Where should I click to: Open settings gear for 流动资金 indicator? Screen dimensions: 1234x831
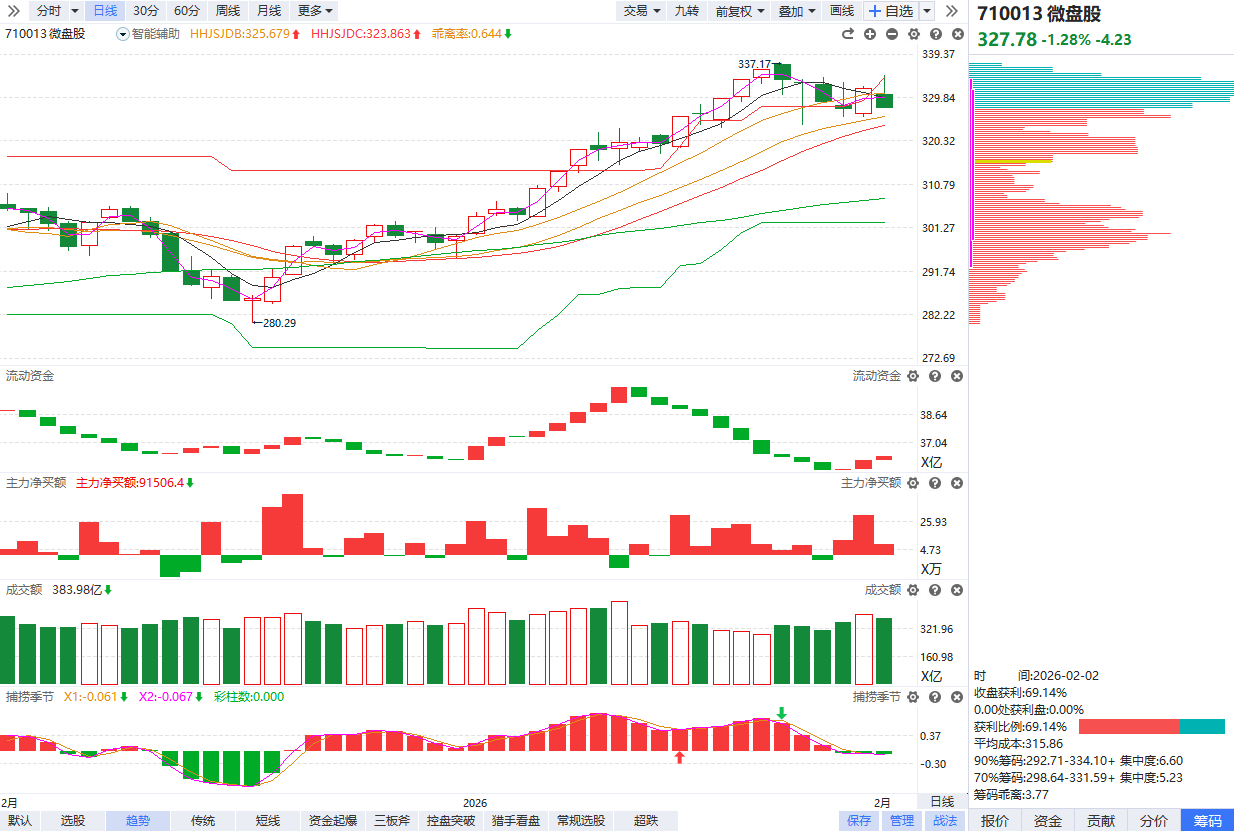913,376
